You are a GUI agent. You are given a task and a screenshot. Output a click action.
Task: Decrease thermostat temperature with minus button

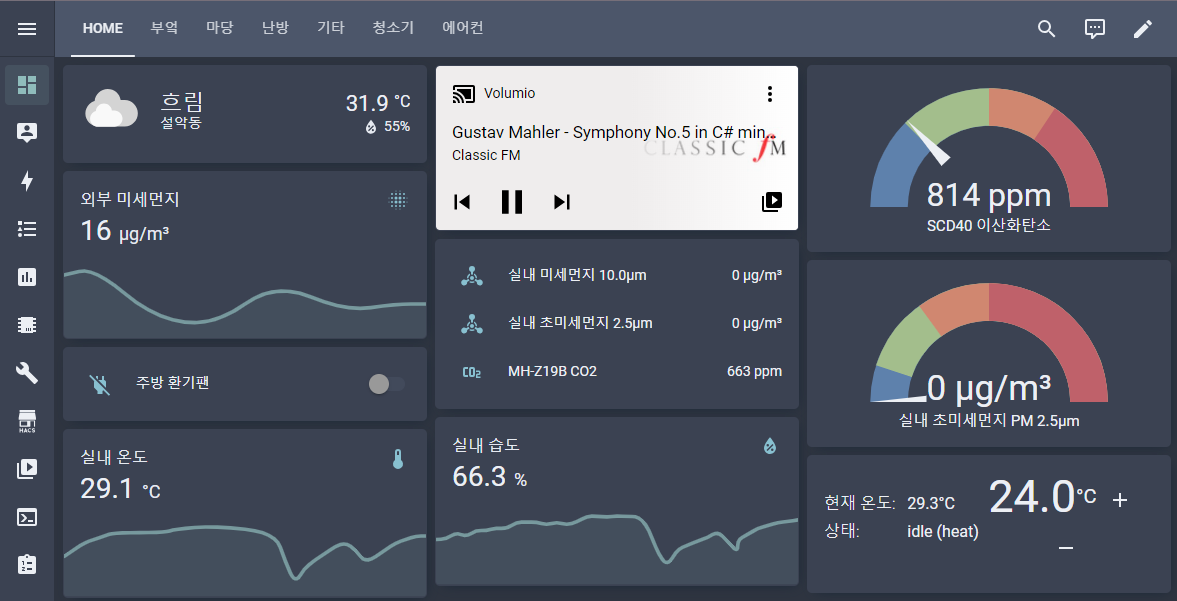pos(1066,548)
